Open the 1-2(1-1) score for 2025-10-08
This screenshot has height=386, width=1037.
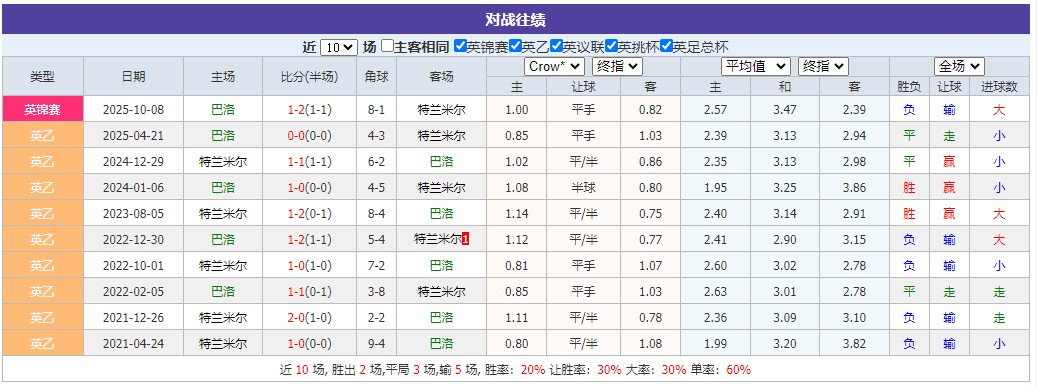pyautogui.click(x=310, y=110)
